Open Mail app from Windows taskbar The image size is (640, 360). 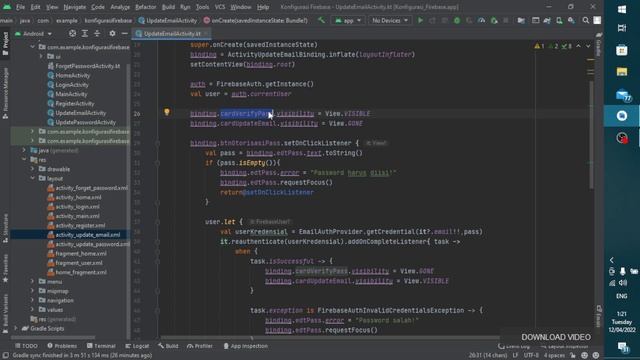tap(622, 95)
